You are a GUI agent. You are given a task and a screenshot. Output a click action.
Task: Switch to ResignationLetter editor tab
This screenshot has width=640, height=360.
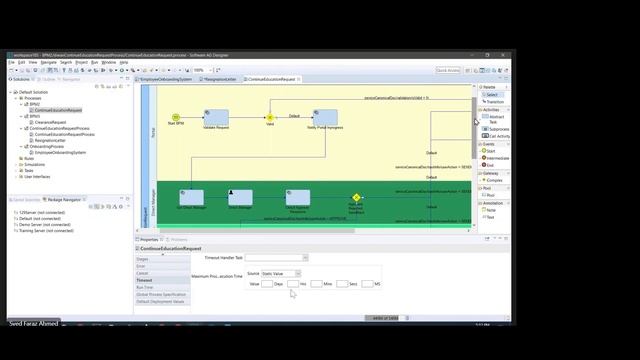click(x=218, y=79)
